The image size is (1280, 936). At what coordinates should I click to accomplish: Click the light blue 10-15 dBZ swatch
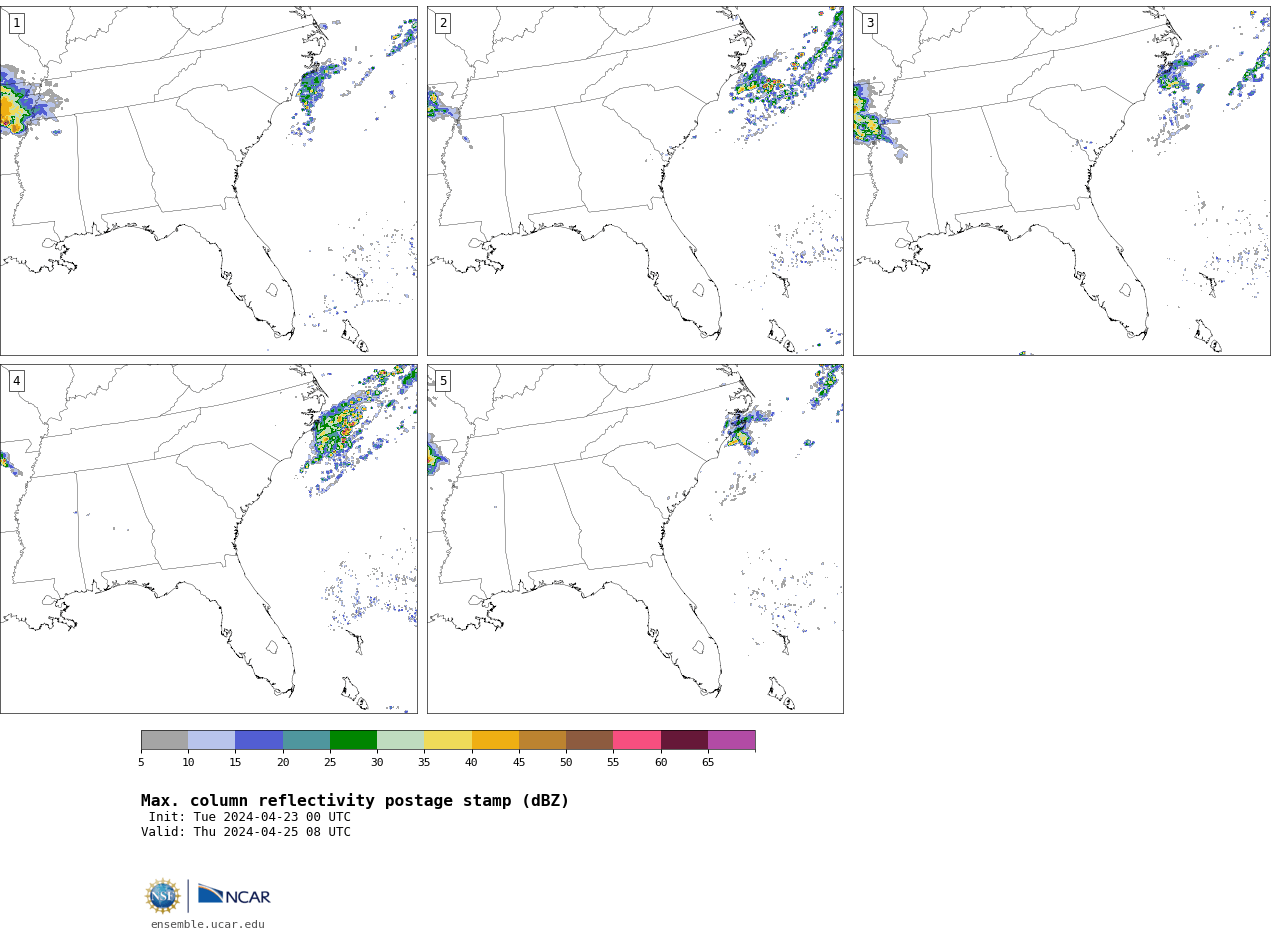pos(212,740)
